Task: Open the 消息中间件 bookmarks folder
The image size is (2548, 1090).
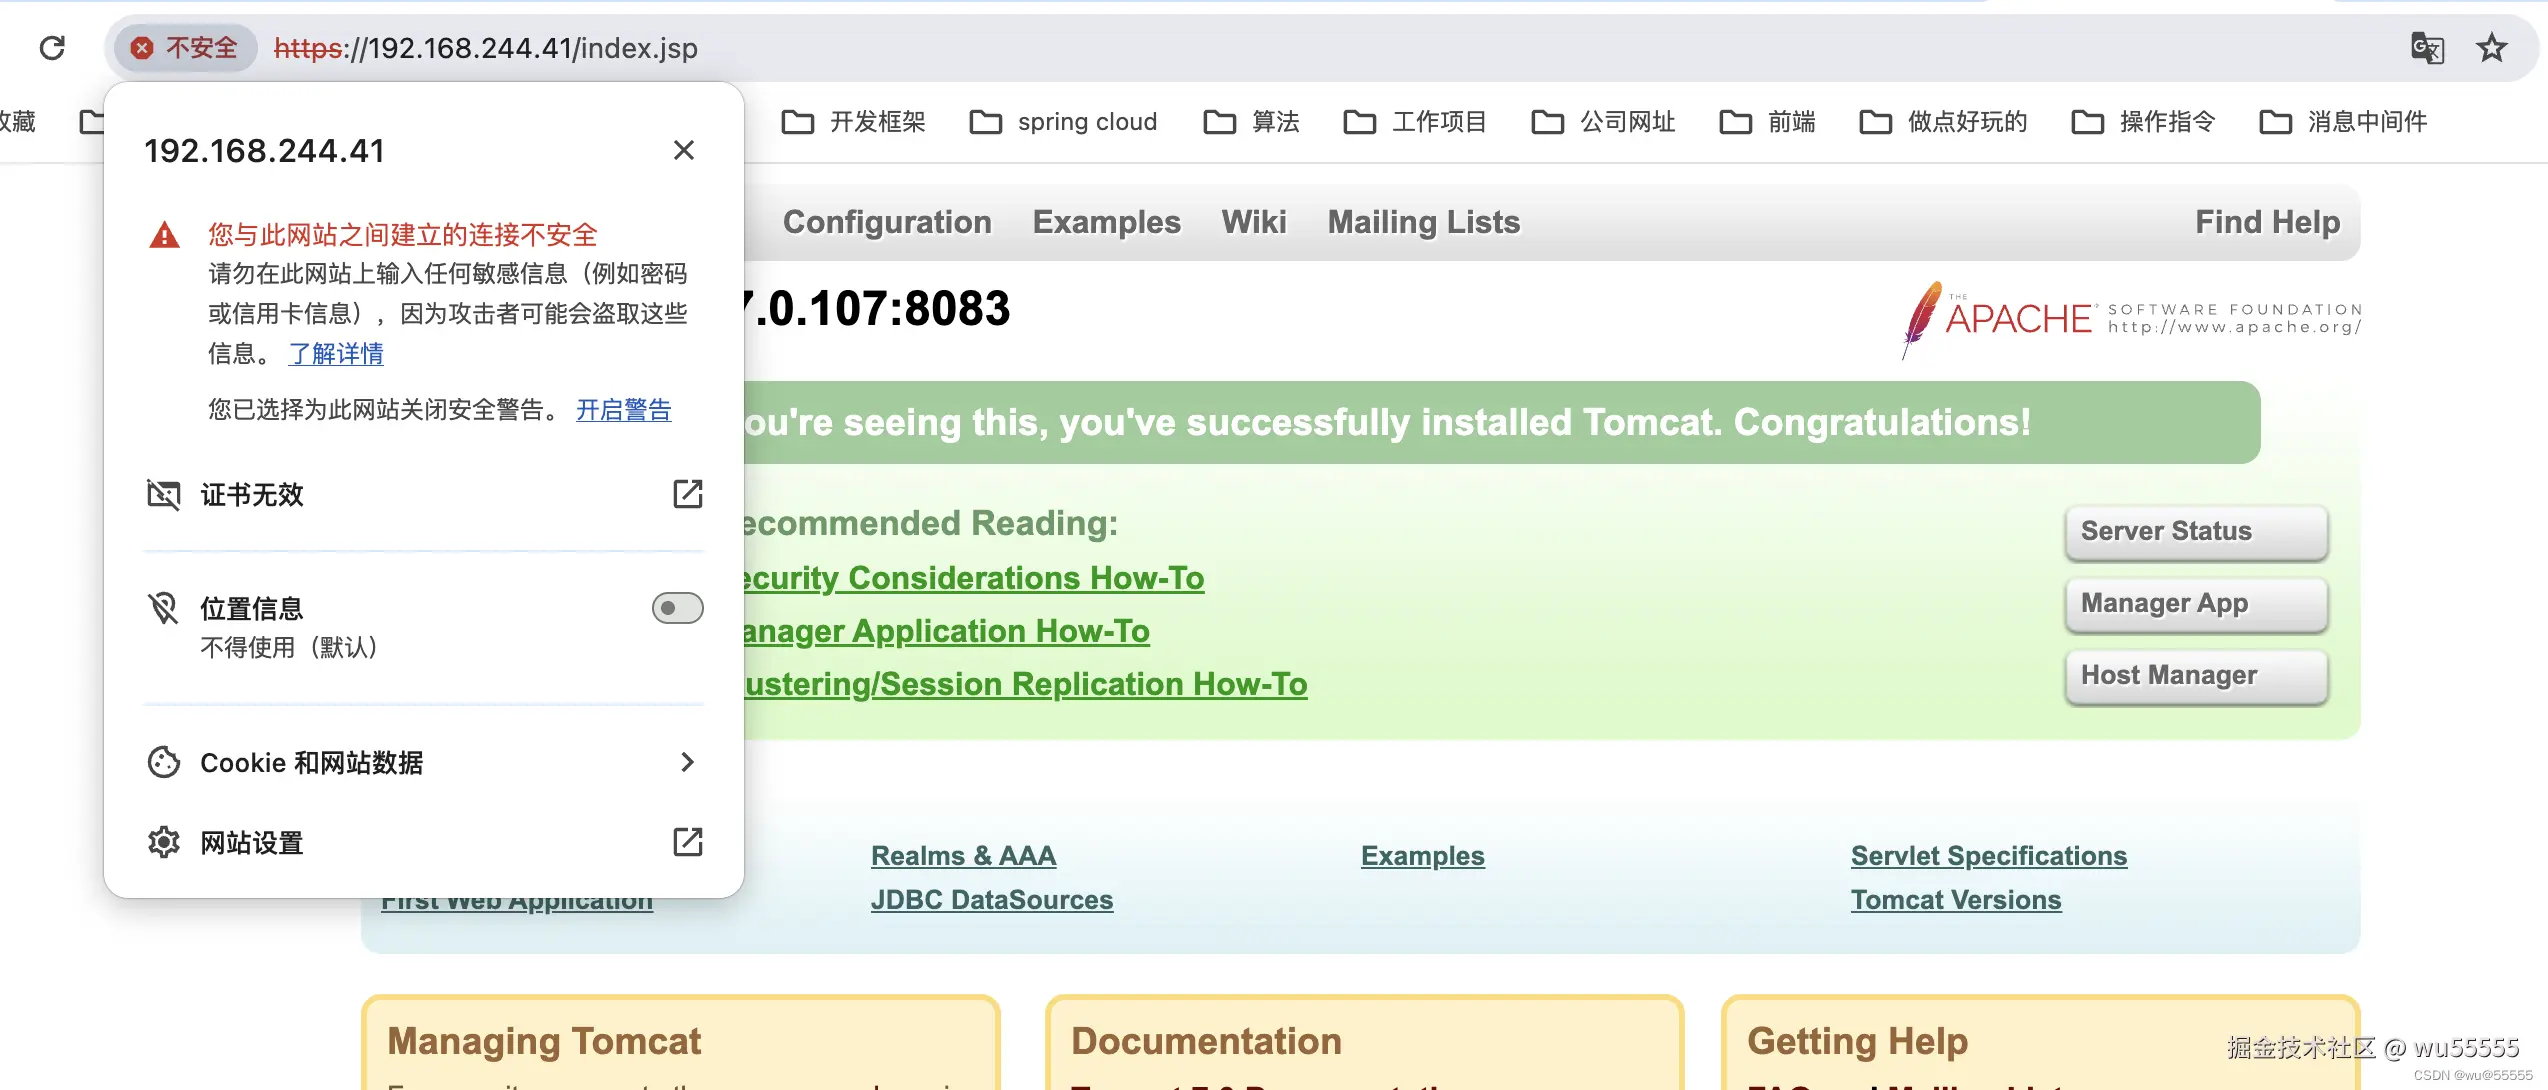Action: 2343,122
